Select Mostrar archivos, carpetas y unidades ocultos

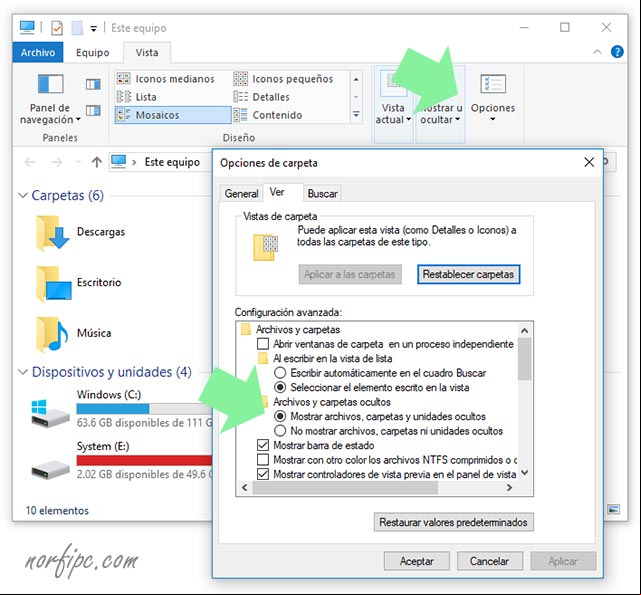point(280,416)
